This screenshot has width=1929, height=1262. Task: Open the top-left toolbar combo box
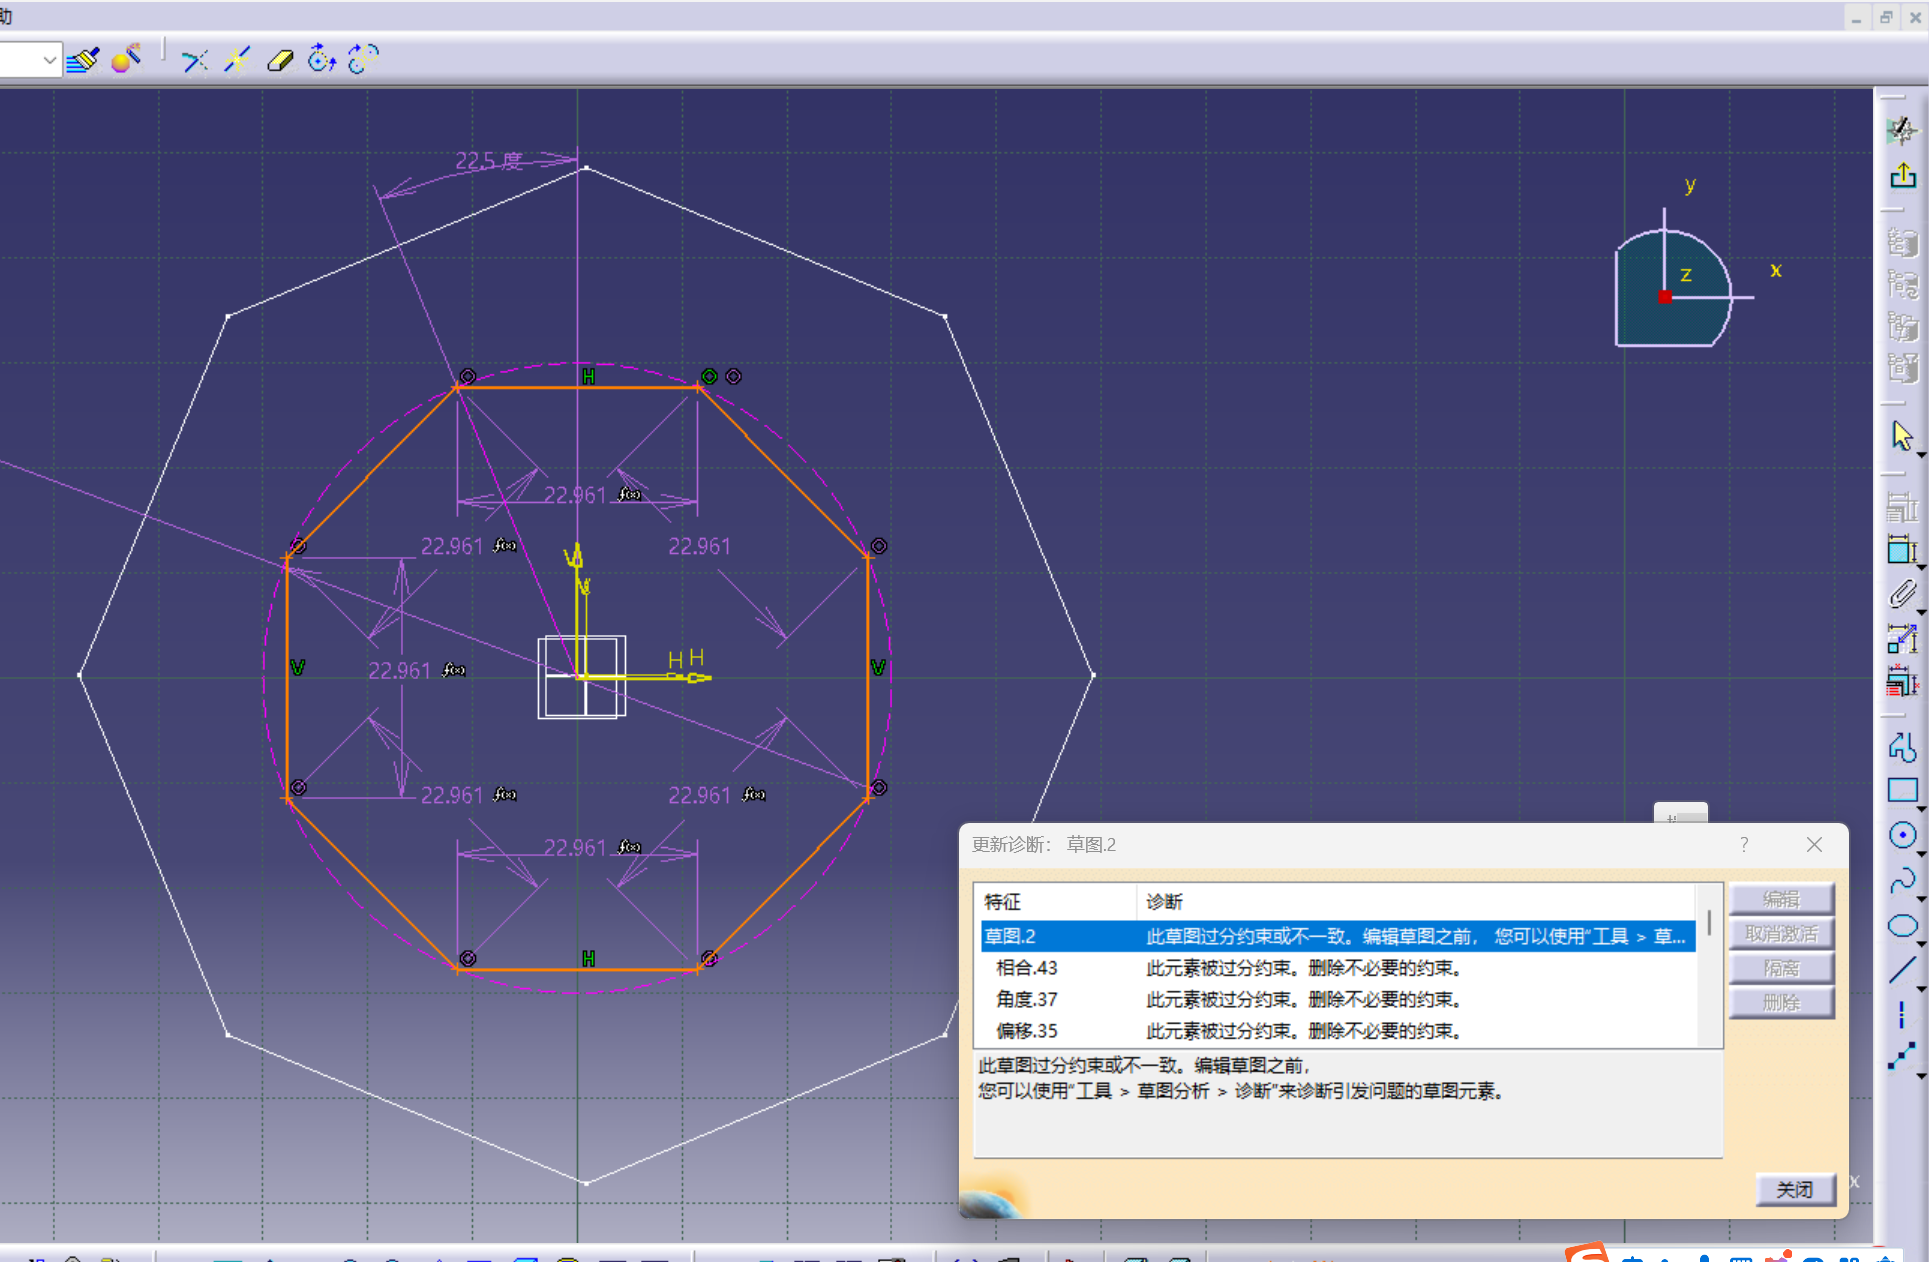(x=48, y=60)
